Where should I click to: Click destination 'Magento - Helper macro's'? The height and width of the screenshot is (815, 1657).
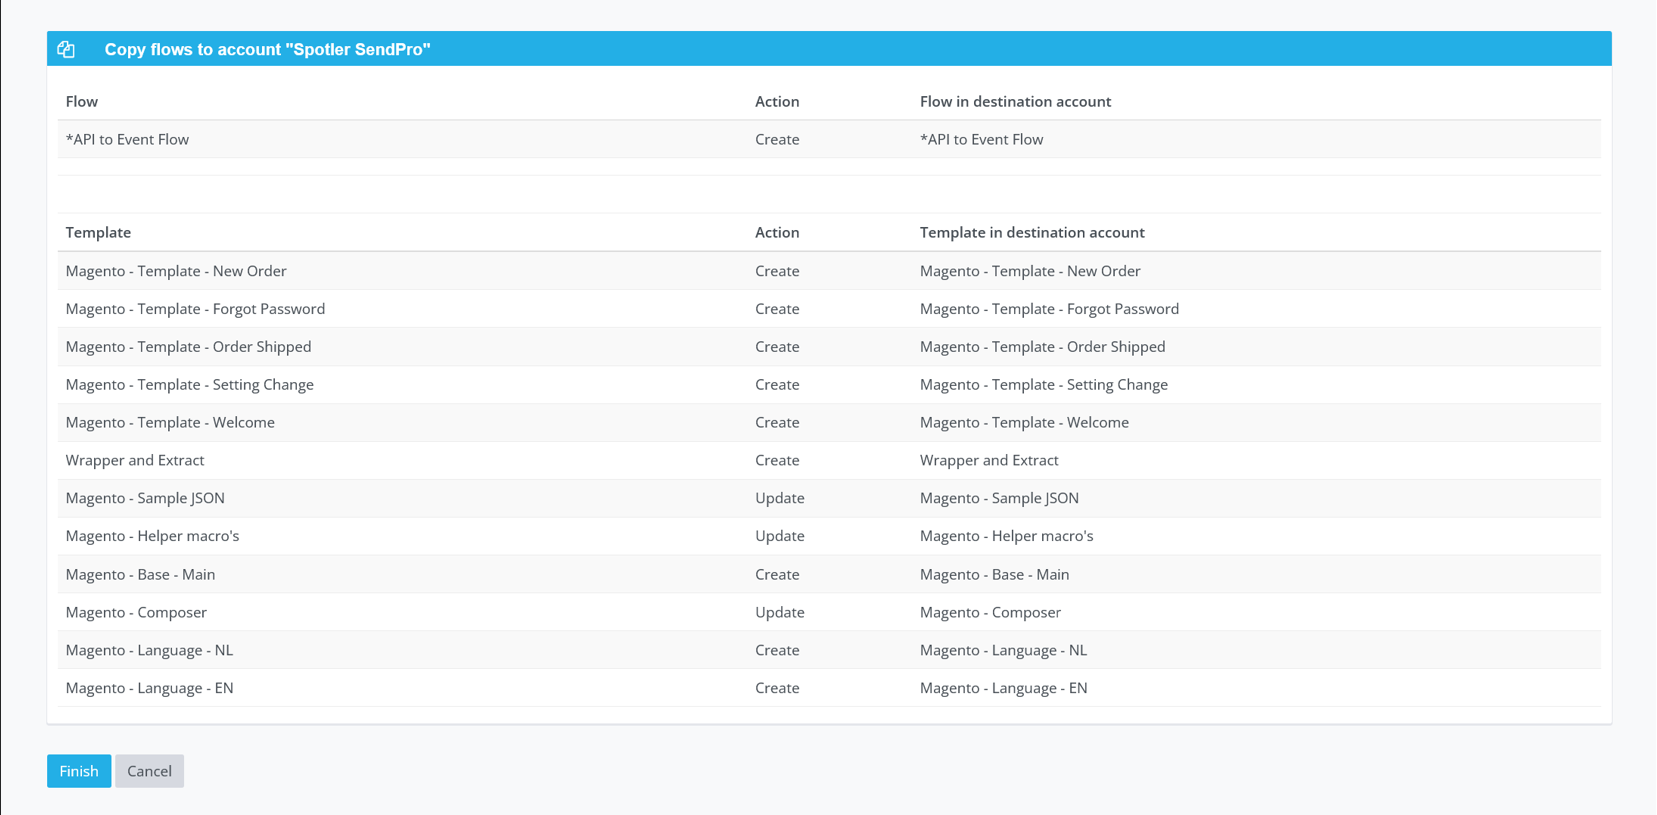(x=1006, y=536)
